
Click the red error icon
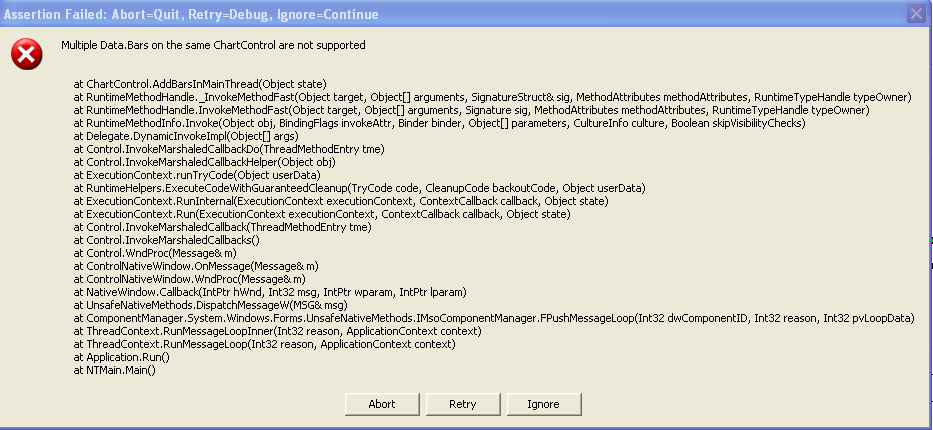click(27, 56)
